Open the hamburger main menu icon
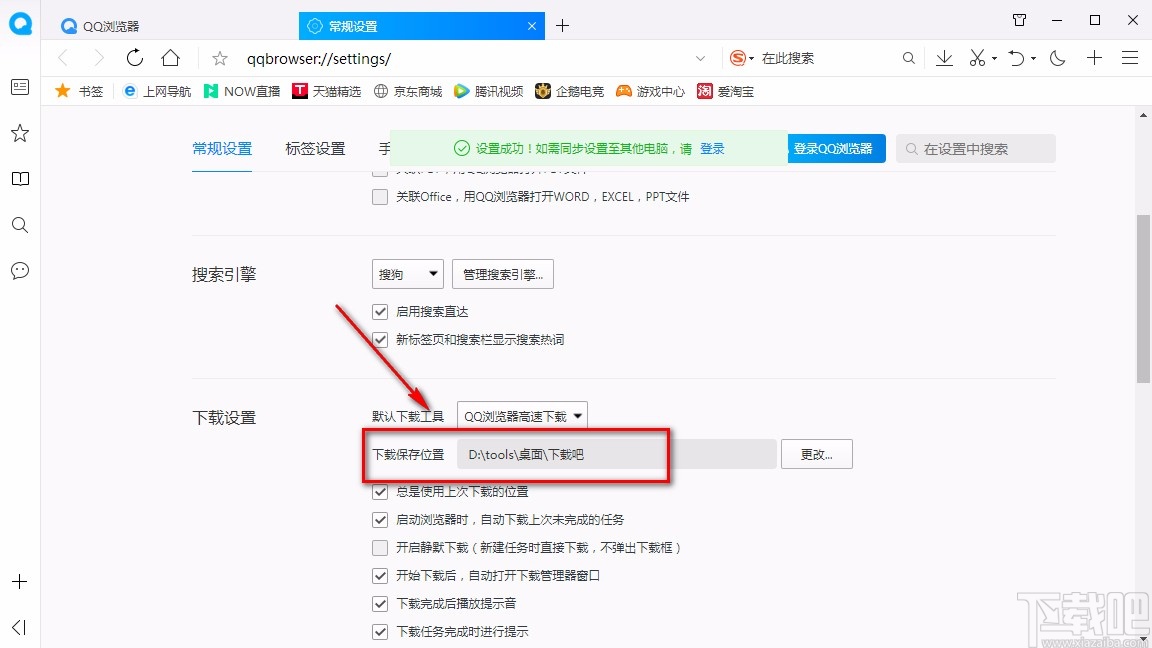Screen dimensions: 1152x648 click(1130, 59)
